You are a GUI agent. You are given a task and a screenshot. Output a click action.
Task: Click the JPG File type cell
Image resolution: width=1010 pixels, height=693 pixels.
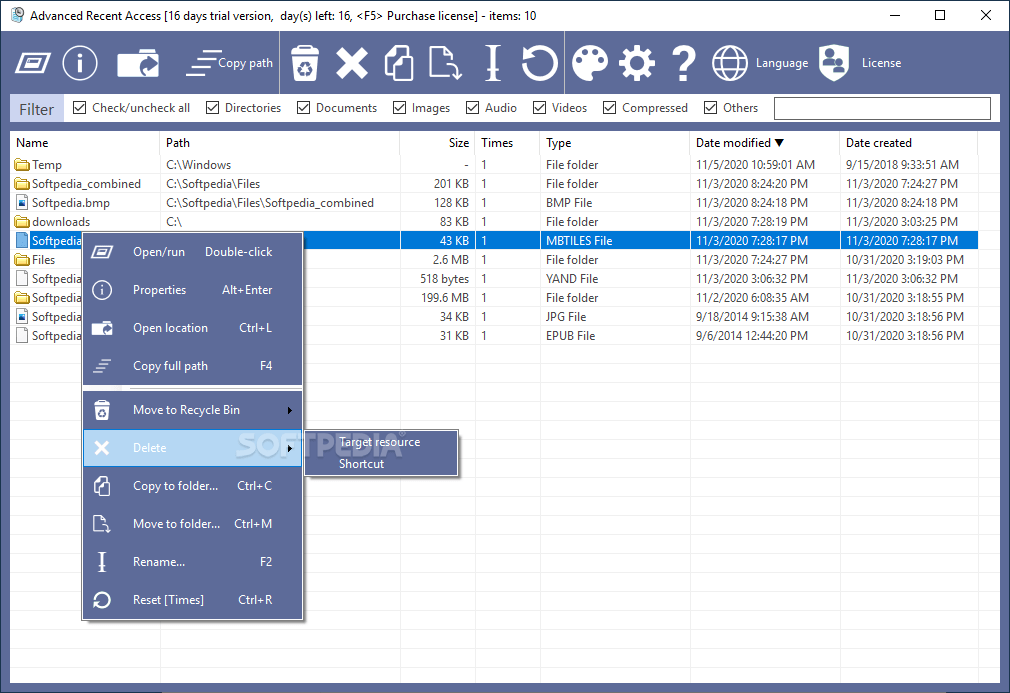pyautogui.click(x=566, y=317)
